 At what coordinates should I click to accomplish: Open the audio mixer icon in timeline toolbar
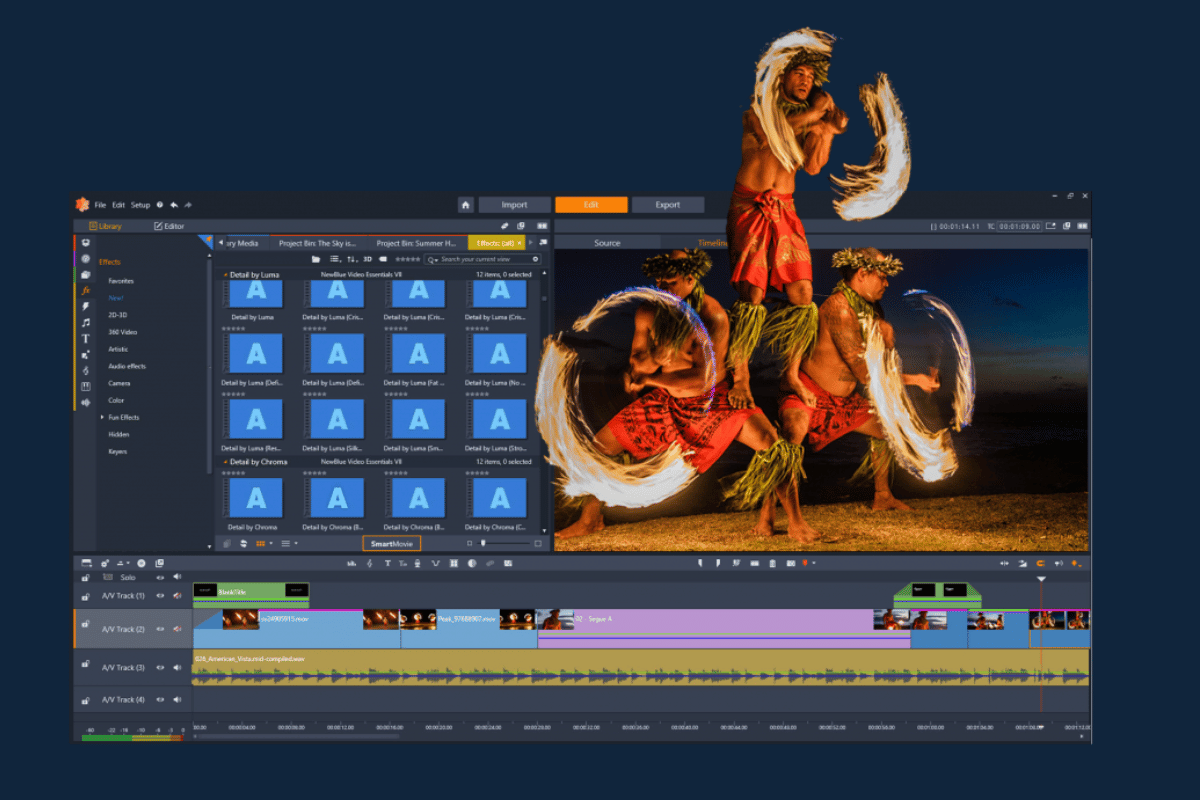click(x=352, y=564)
